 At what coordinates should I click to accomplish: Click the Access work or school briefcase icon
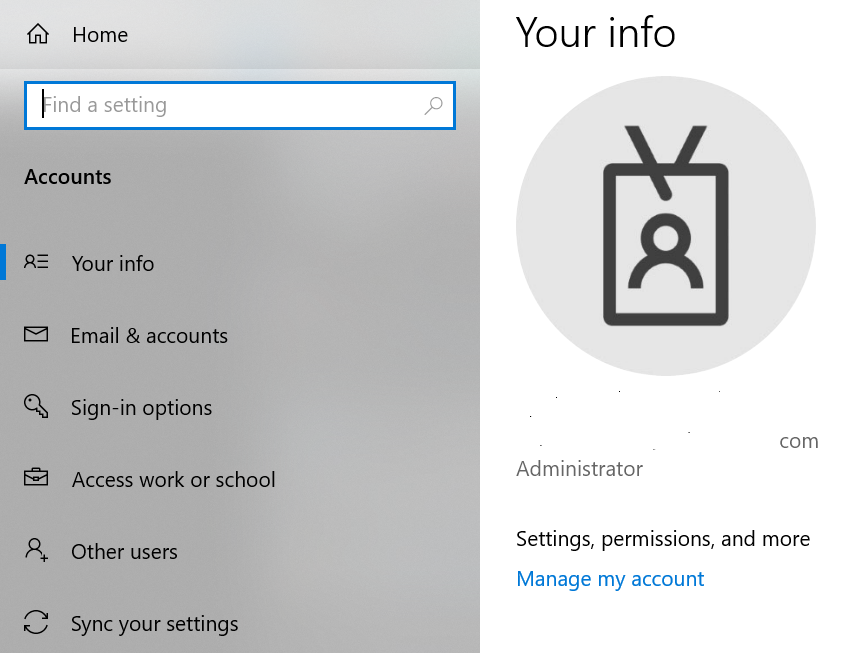point(36,479)
